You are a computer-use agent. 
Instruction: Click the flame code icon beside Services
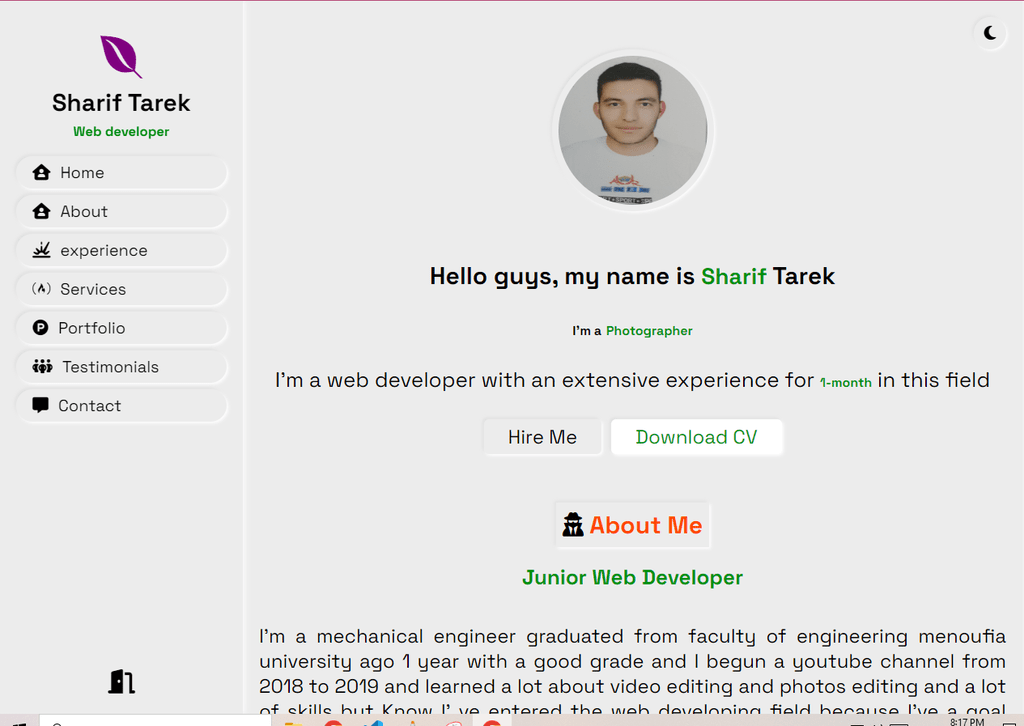click(41, 289)
